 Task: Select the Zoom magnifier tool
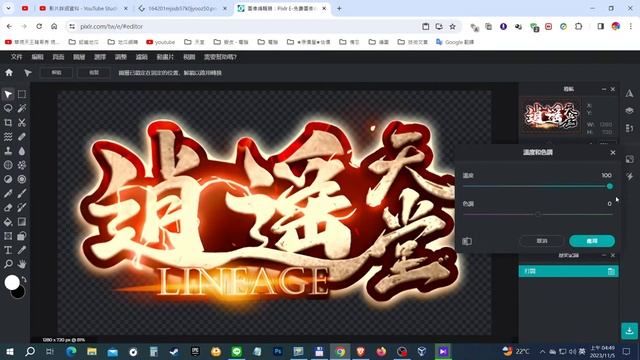(x=8, y=264)
